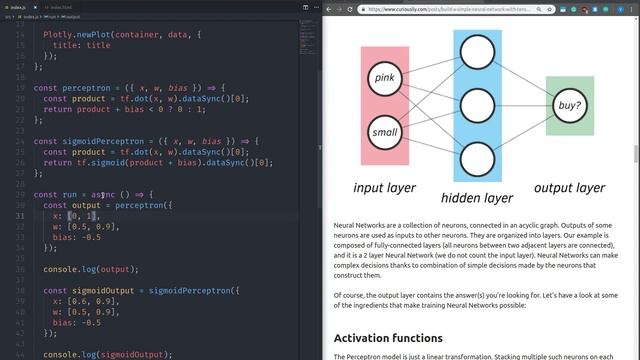Click 'Plotly.newPlot(container, data, {' code line

click(122, 35)
